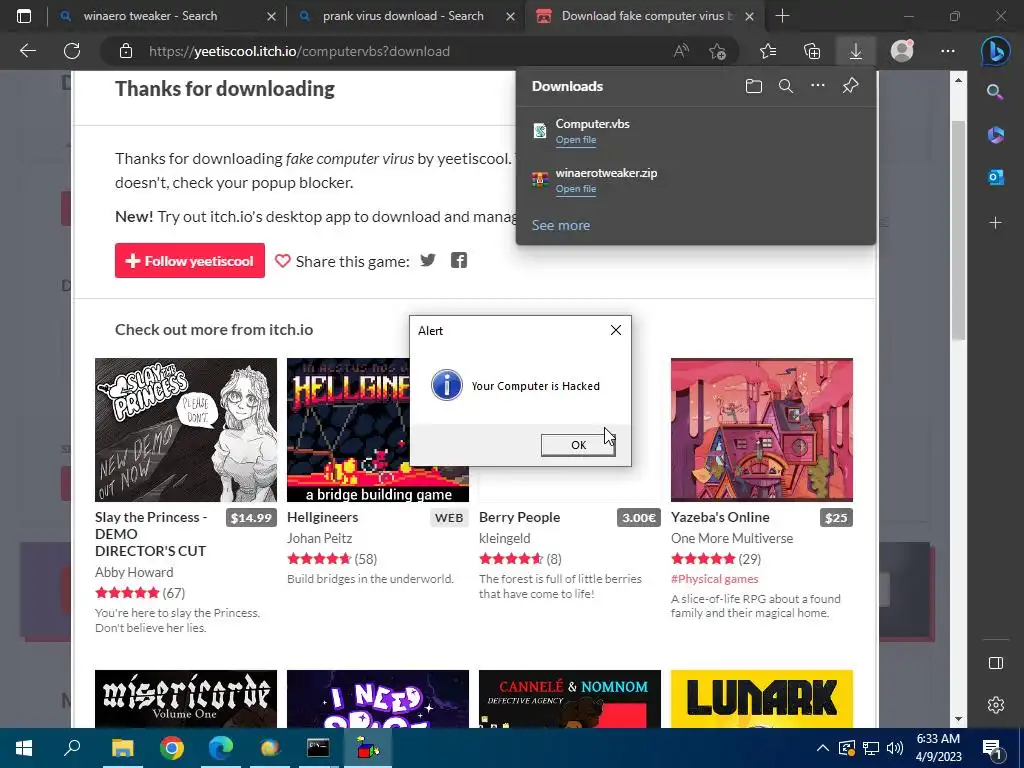Open Edge Settings and more menu

pos(948,51)
